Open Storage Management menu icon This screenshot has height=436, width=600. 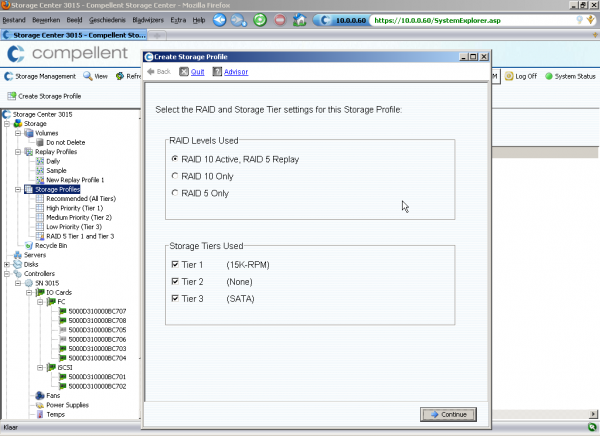click(x=40, y=76)
